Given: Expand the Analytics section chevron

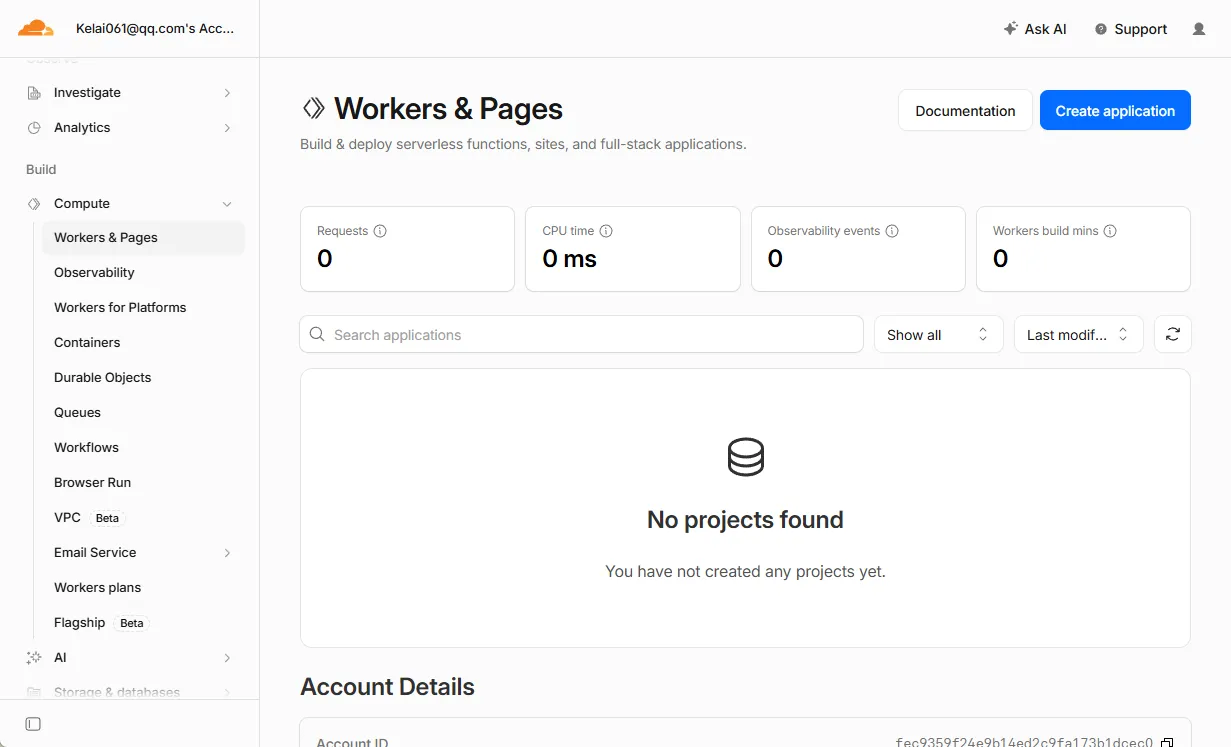Looking at the screenshot, I should [x=227, y=128].
